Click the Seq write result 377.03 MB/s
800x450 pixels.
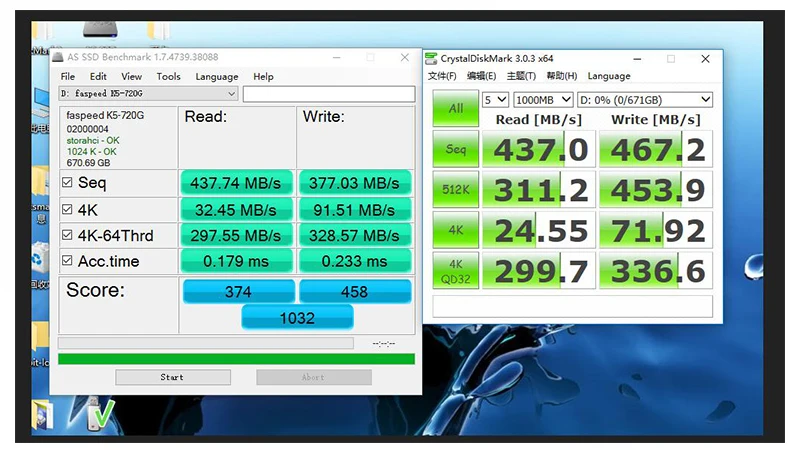[354, 183]
